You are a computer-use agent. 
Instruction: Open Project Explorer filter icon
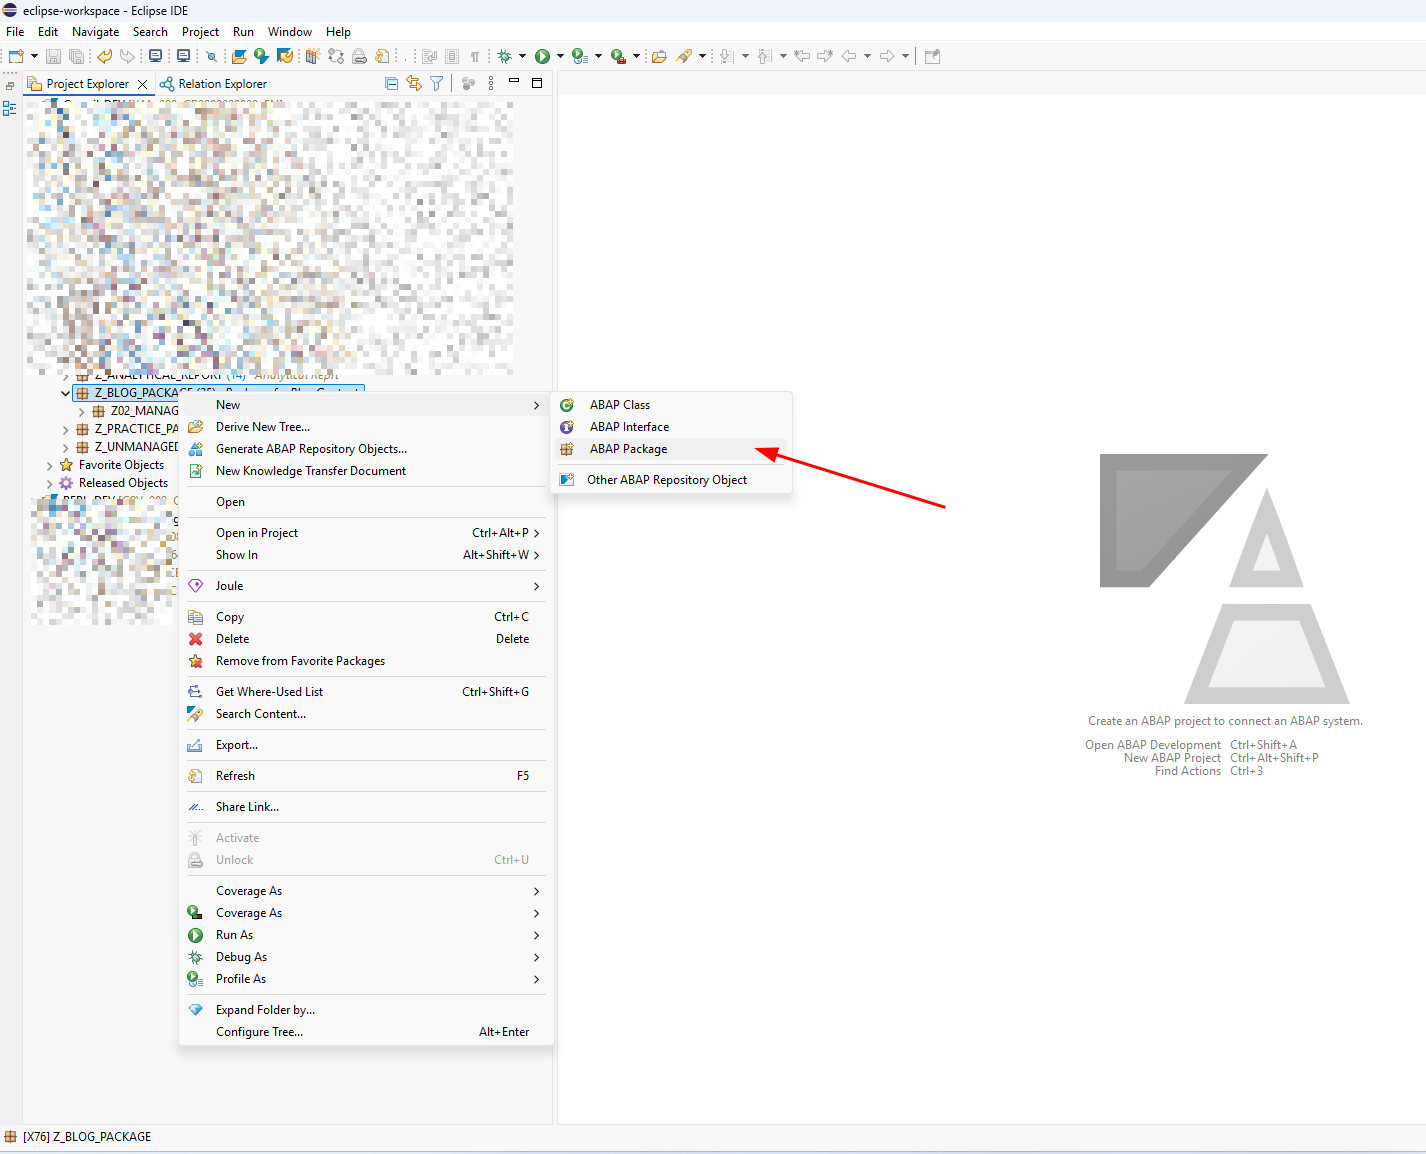[436, 84]
